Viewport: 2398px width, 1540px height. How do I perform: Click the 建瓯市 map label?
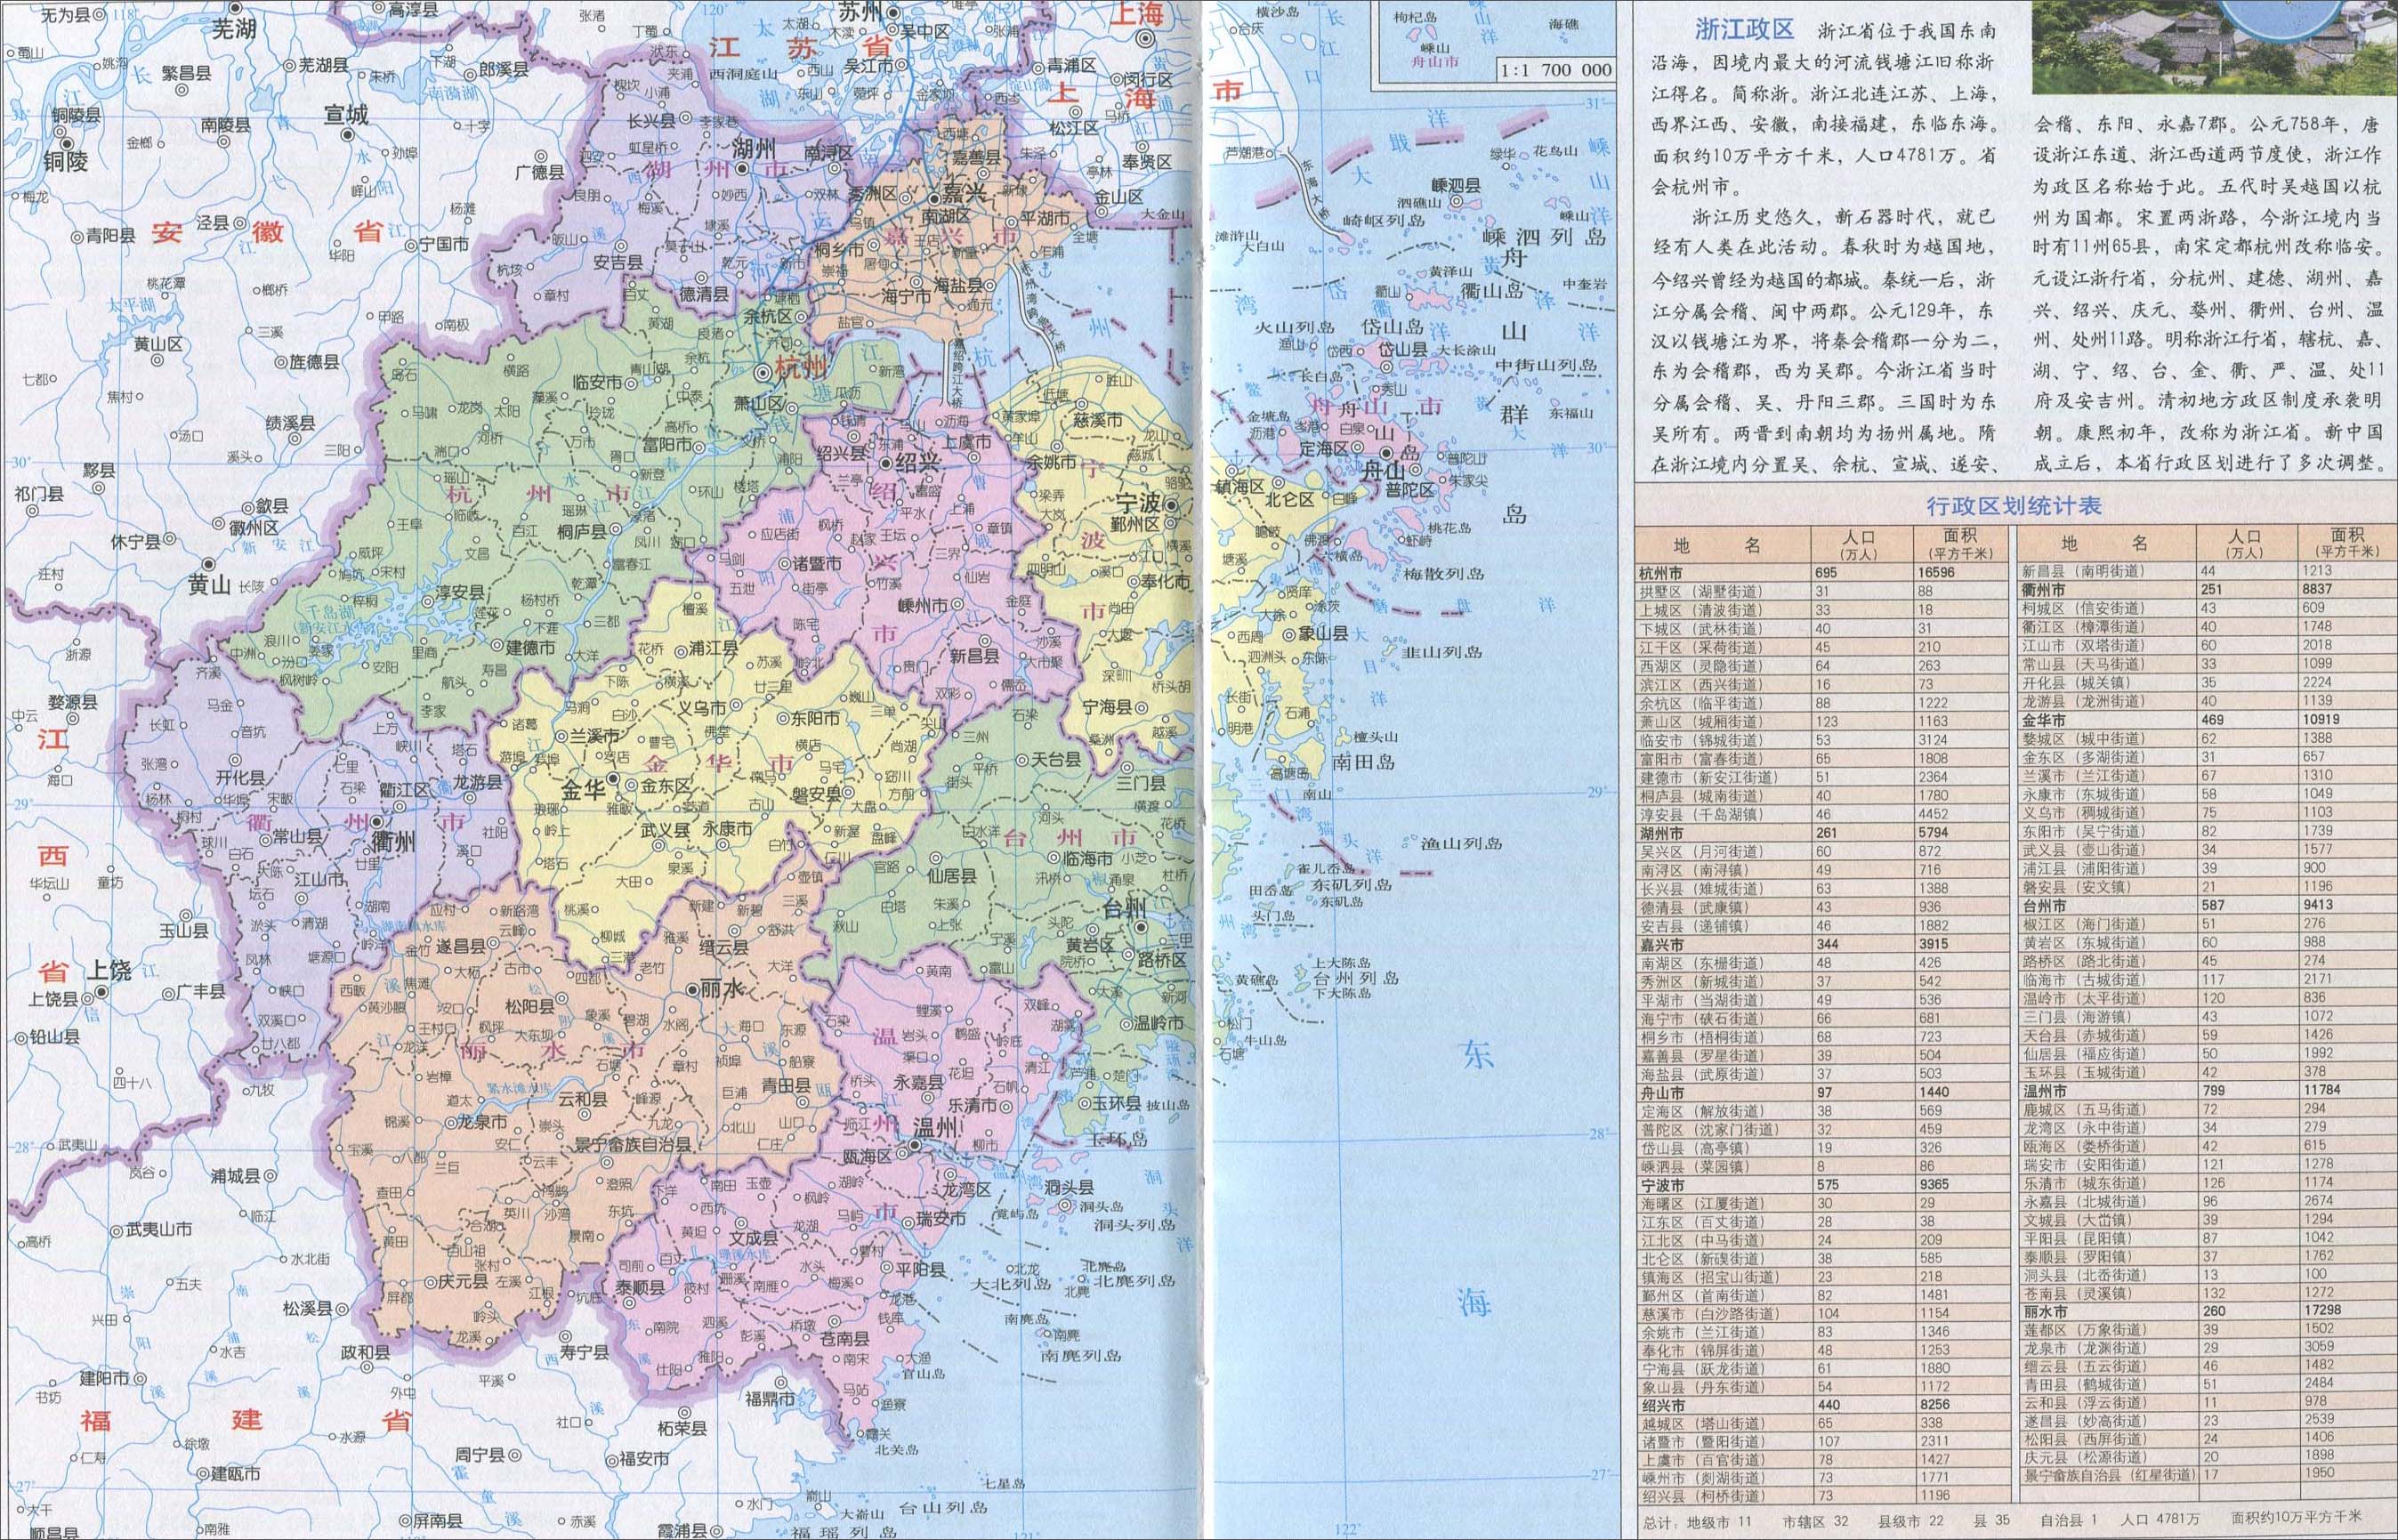(x=236, y=1474)
